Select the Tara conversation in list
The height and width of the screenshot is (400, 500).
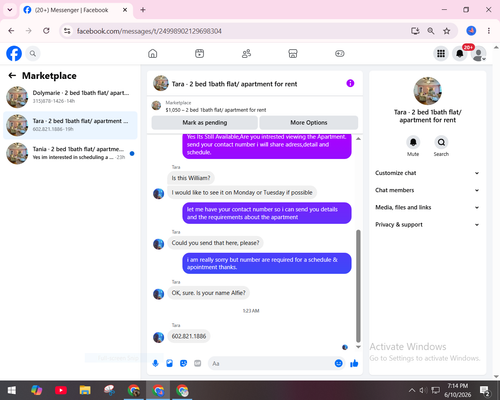point(70,125)
